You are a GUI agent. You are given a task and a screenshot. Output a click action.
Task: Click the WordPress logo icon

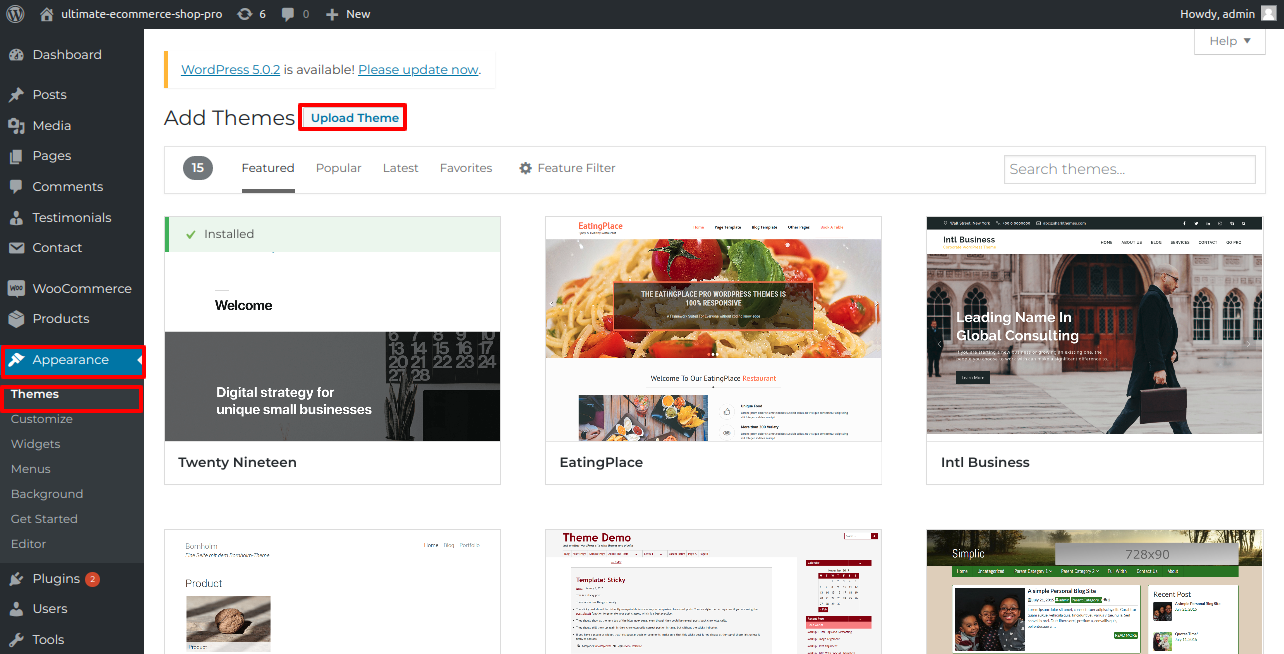(x=15, y=14)
